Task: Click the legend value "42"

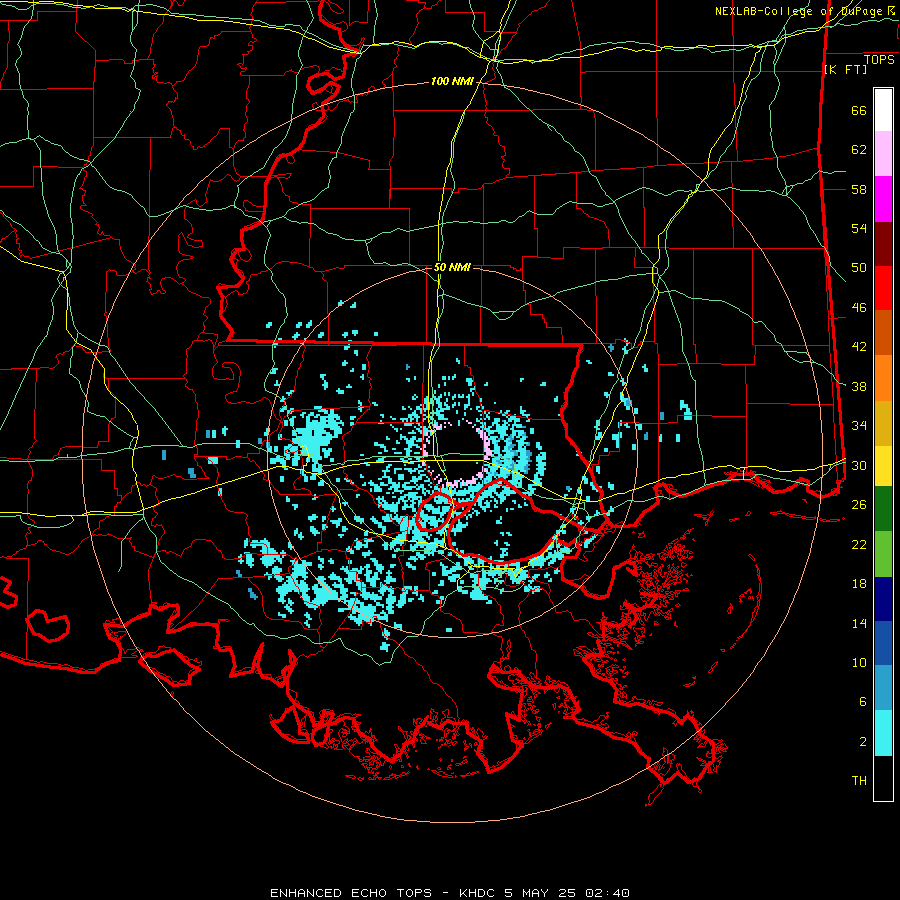Action: (859, 346)
